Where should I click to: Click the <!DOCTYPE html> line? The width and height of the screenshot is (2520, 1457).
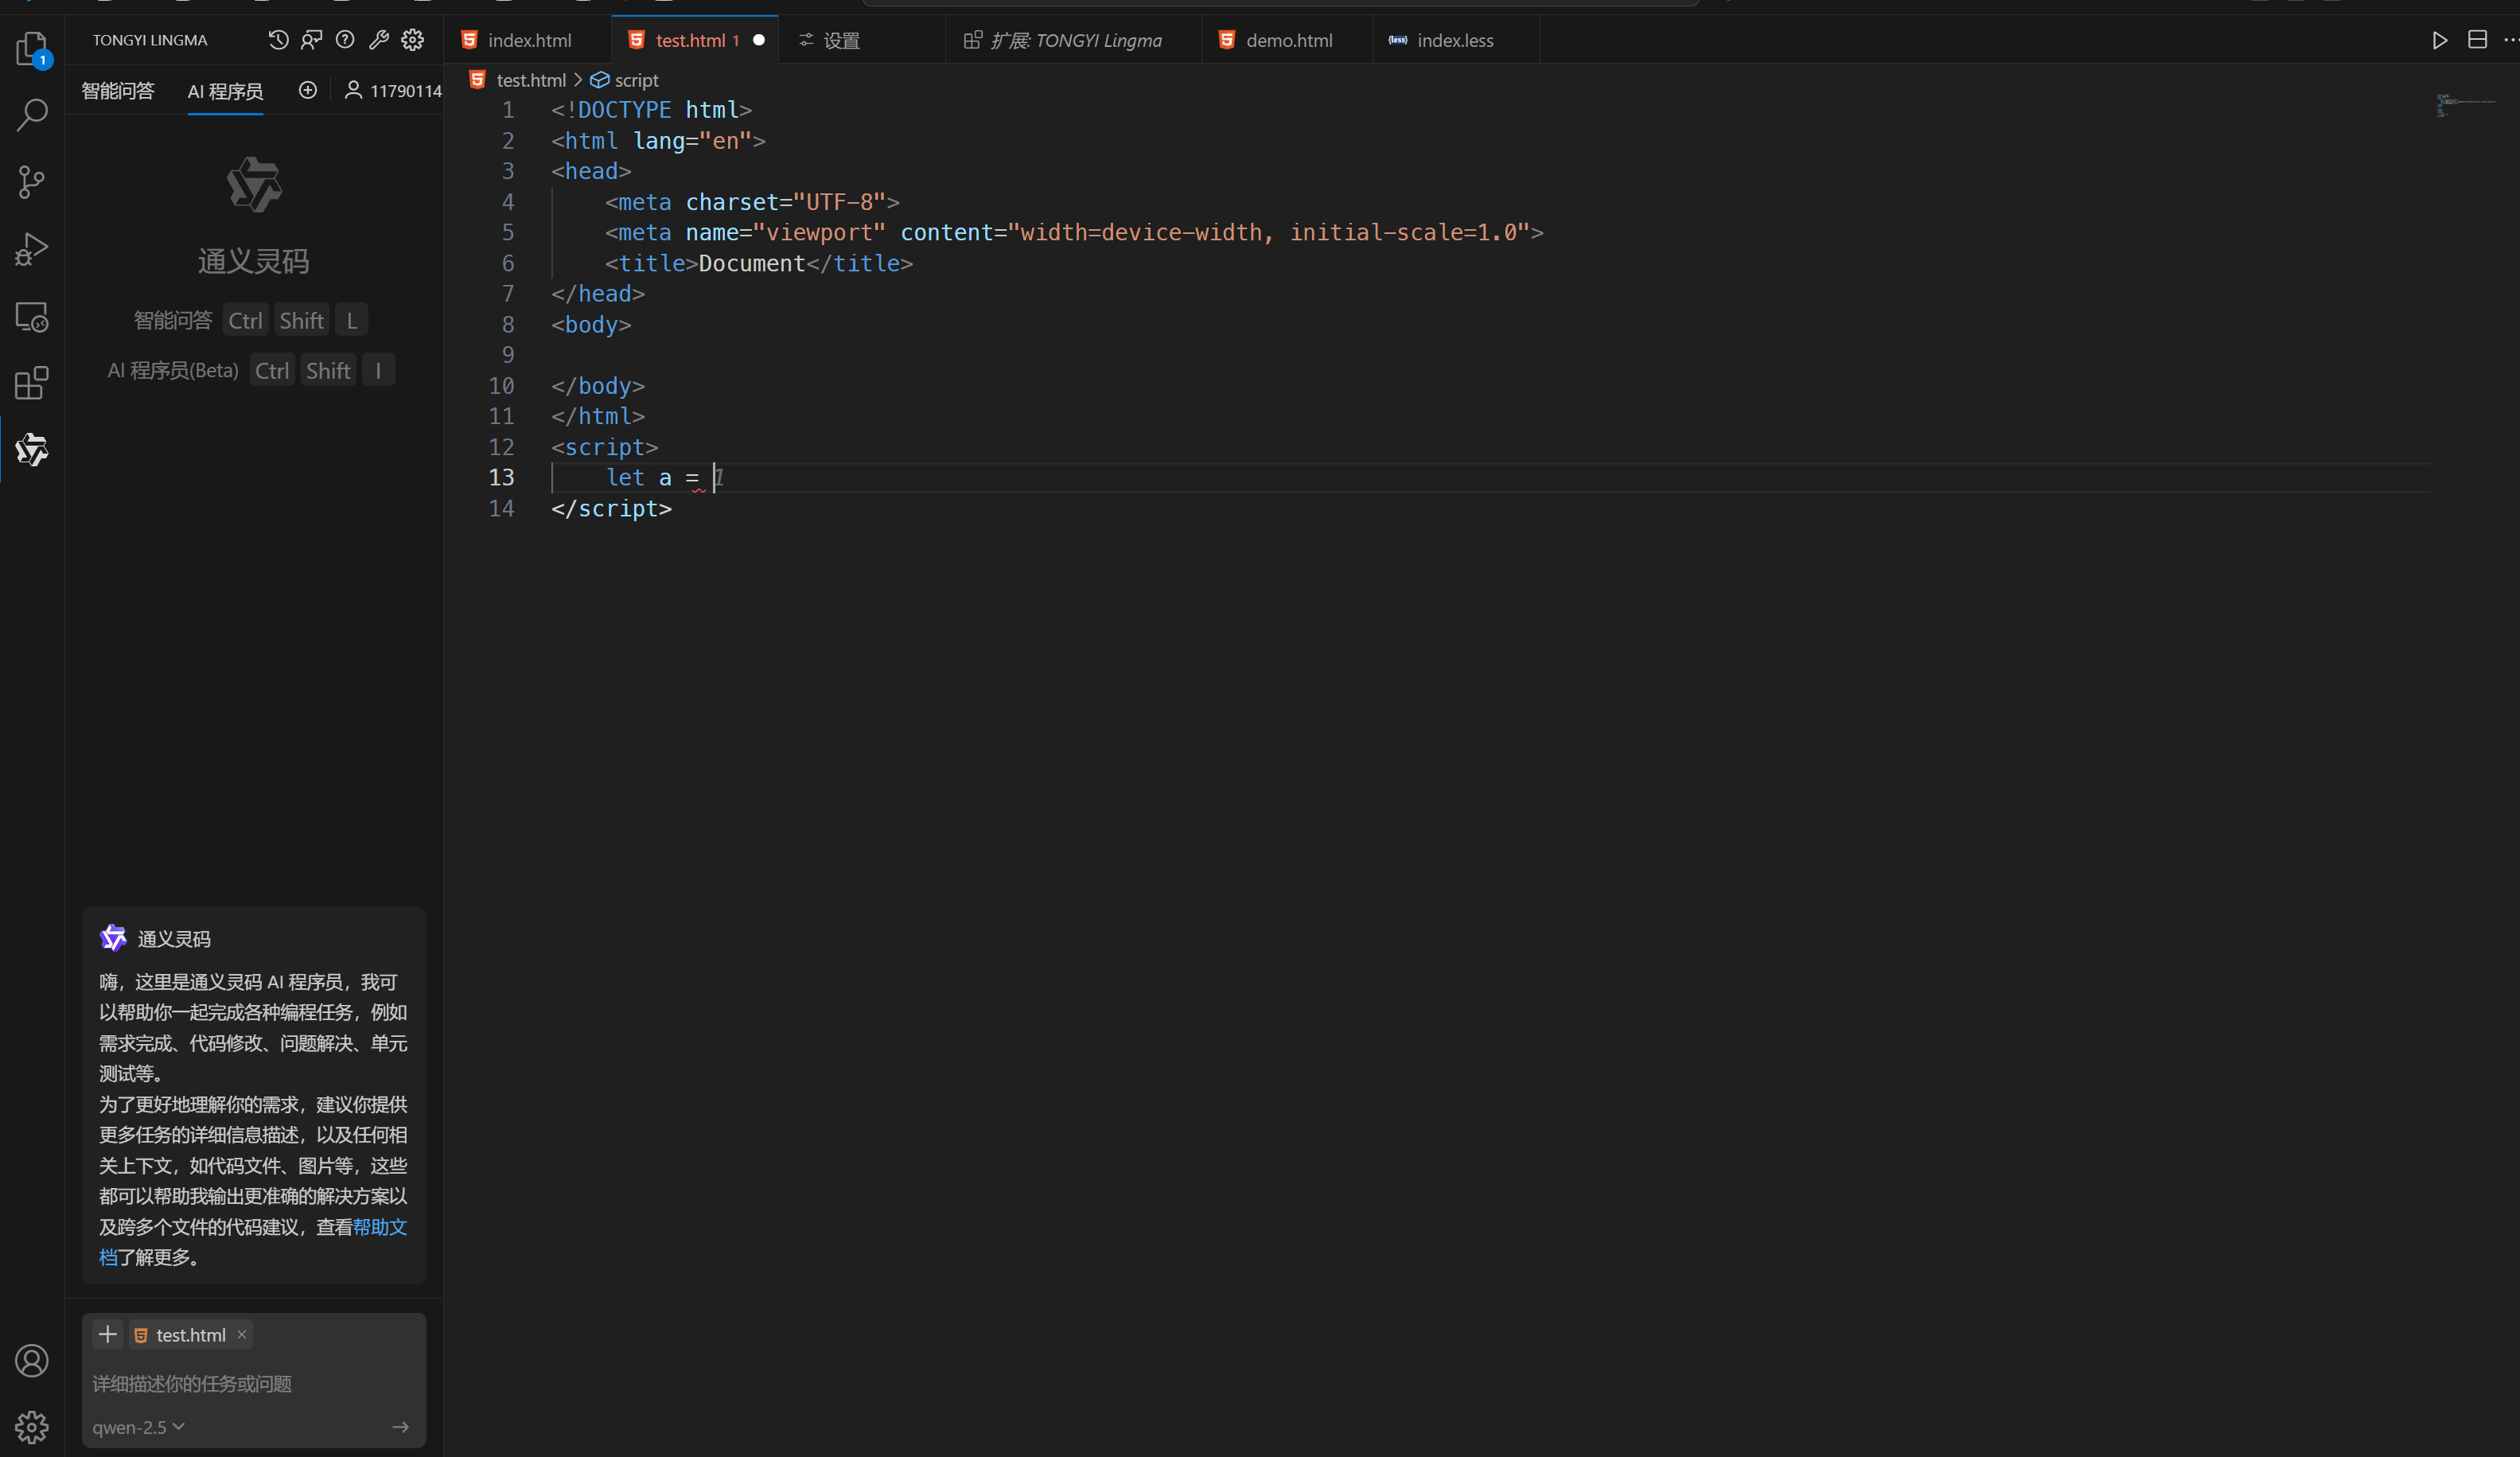[x=651, y=110]
